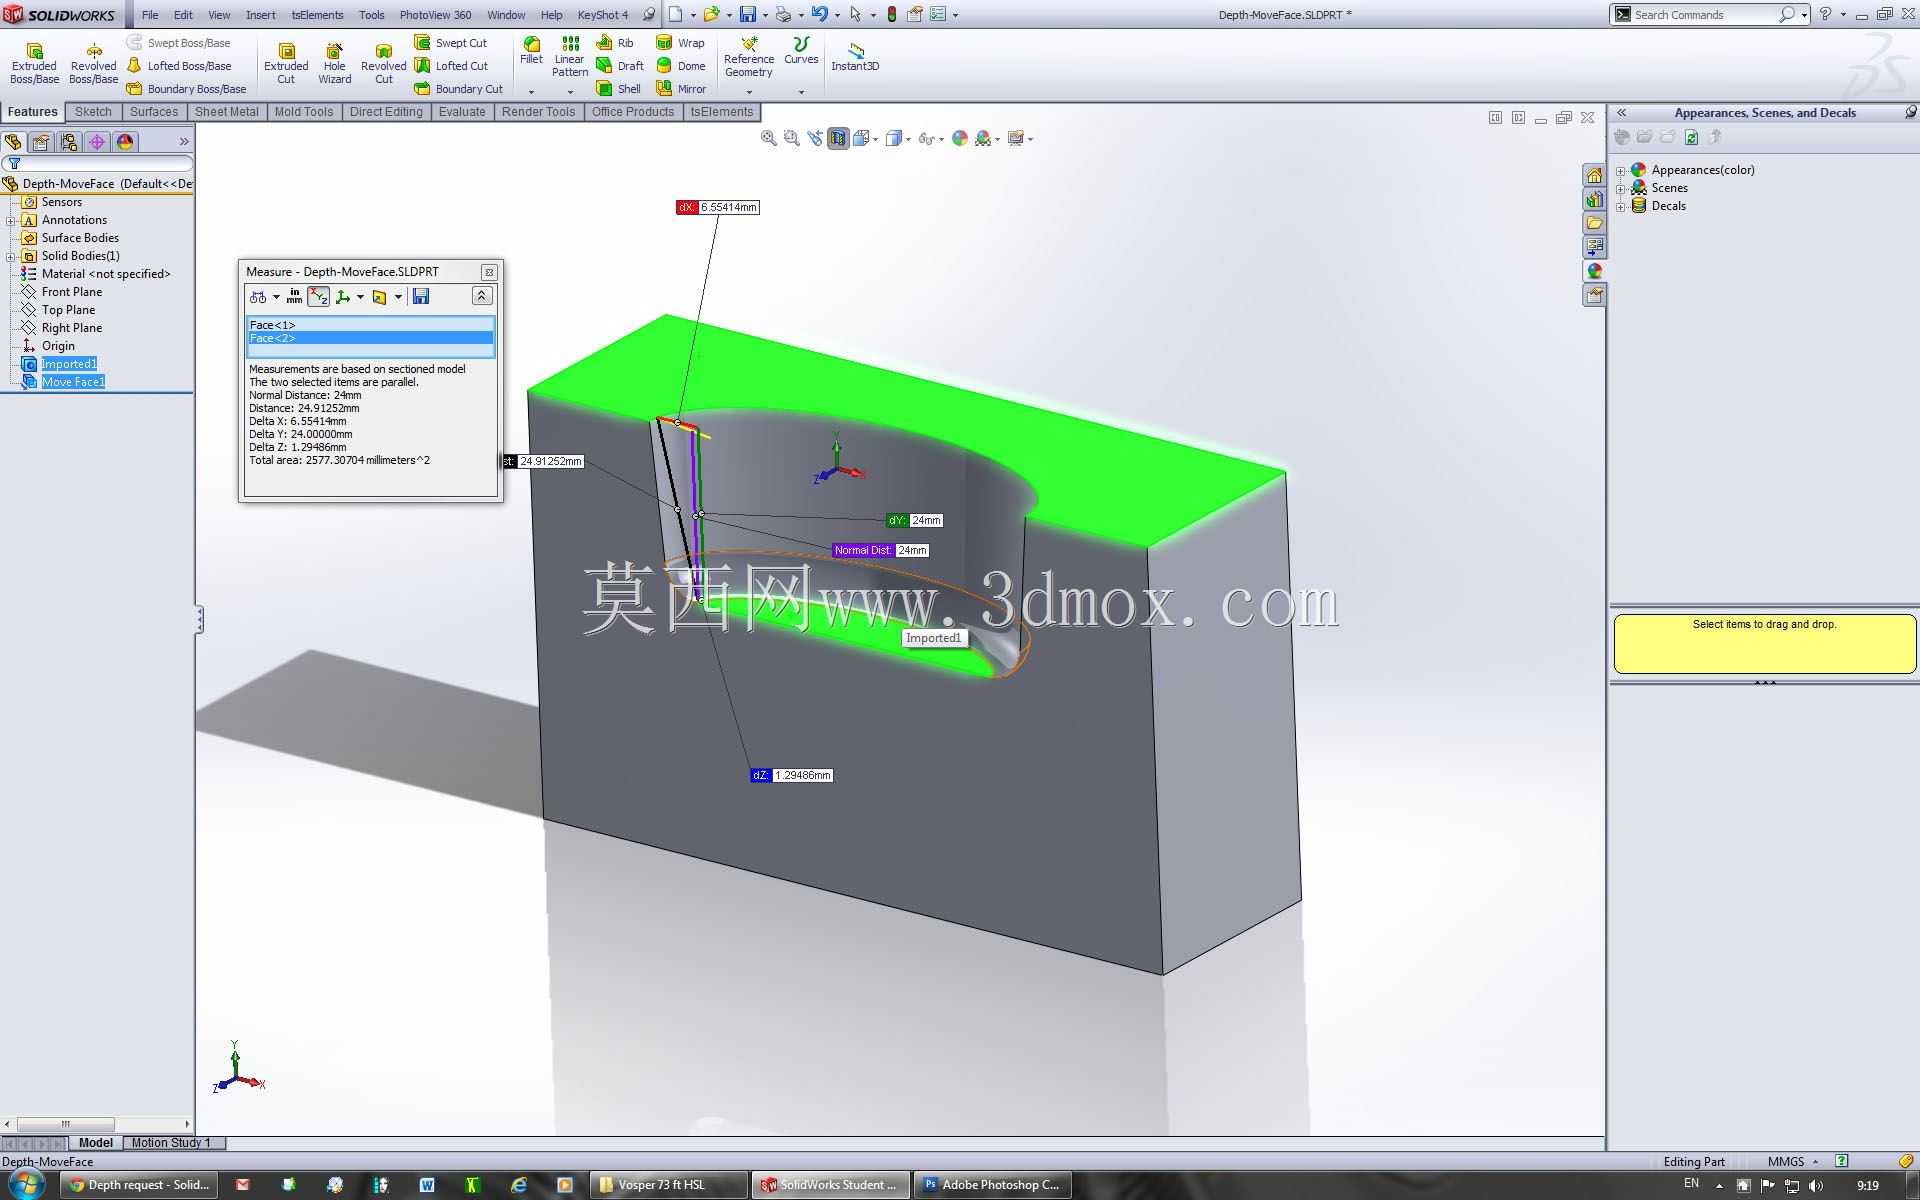1920x1200 pixels.
Task: Click Zoom to Fit in view toolbar
Action: click(x=768, y=139)
